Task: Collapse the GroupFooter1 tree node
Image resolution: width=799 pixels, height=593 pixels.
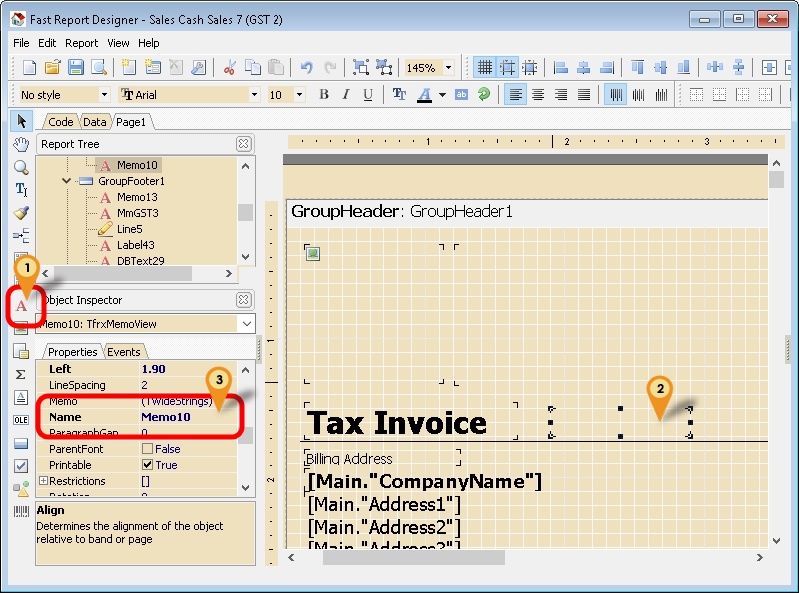Action: (x=66, y=181)
